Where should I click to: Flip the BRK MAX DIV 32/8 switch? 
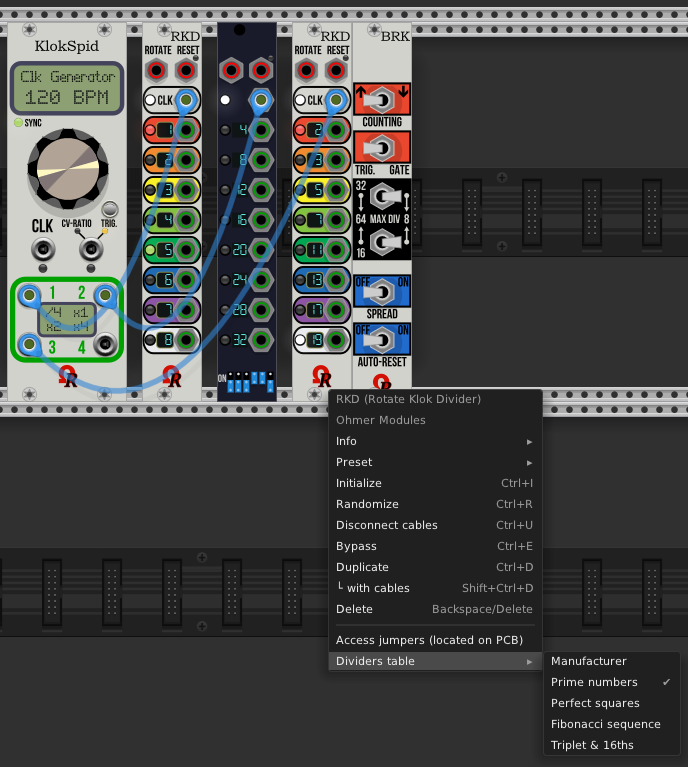tap(385, 196)
